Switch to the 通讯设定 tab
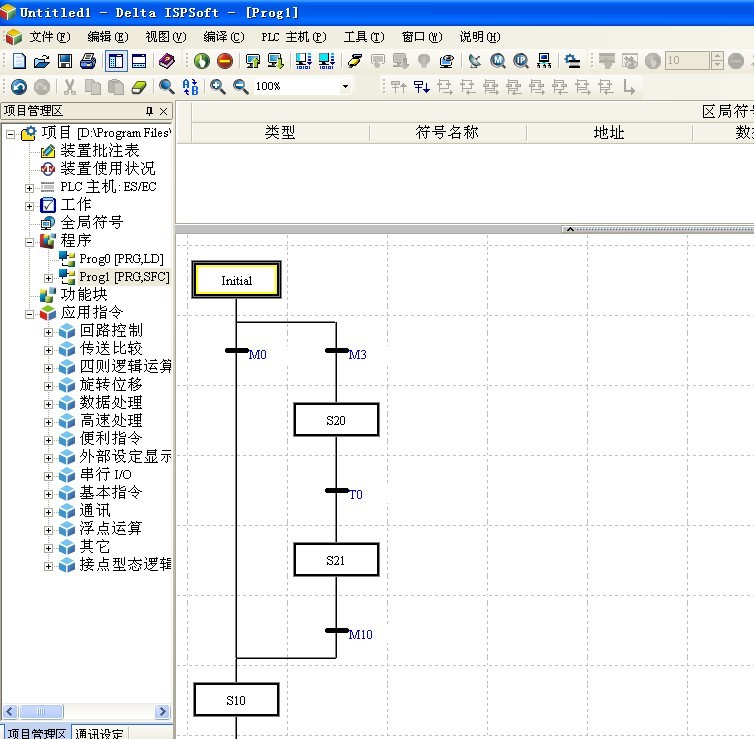754x739 pixels. tap(100, 733)
